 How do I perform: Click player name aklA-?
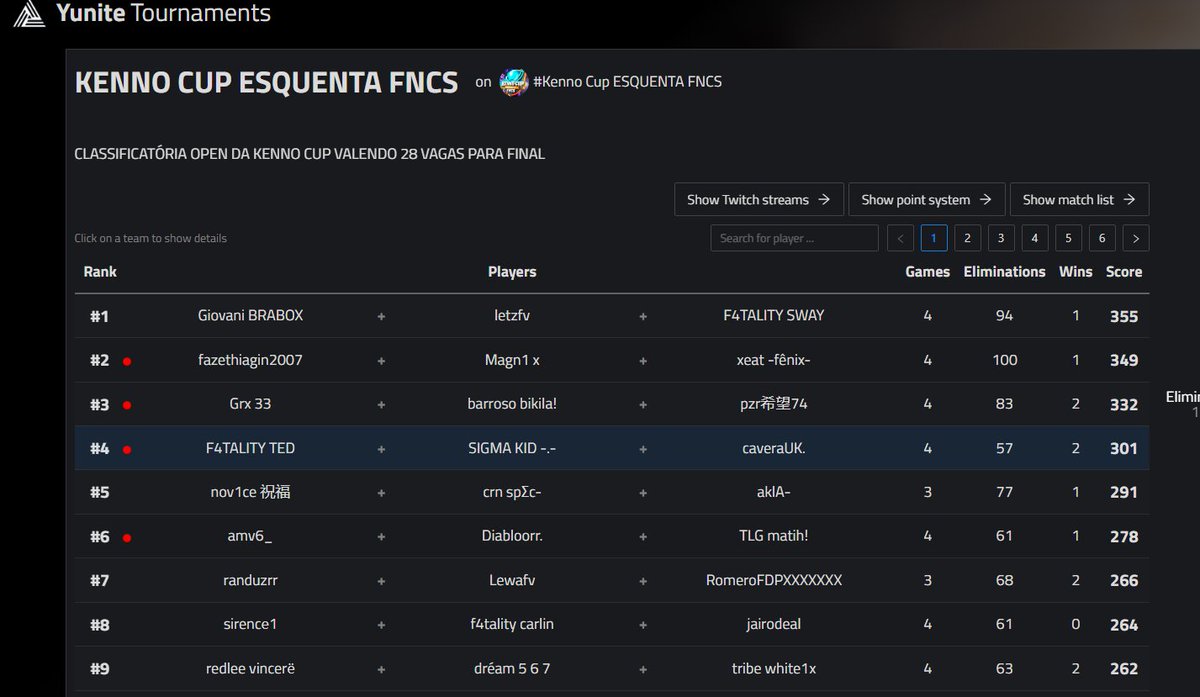click(x=774, y=492)
